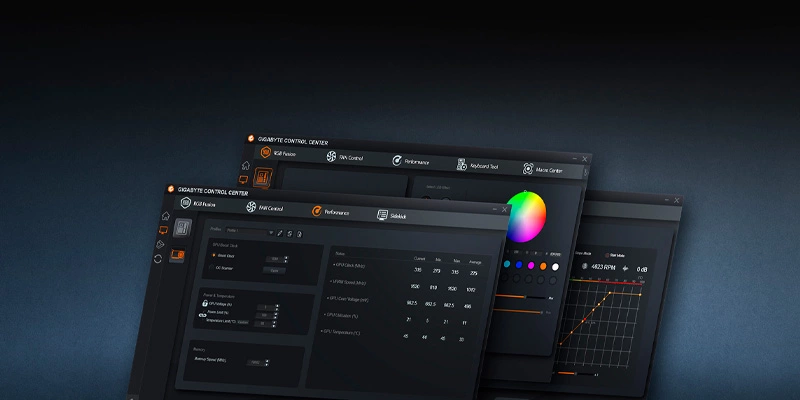This screenshot has height=400, width=800.
Task: Click the RGB Fusion hexagon icon in front window
Action: click(185, 203)
